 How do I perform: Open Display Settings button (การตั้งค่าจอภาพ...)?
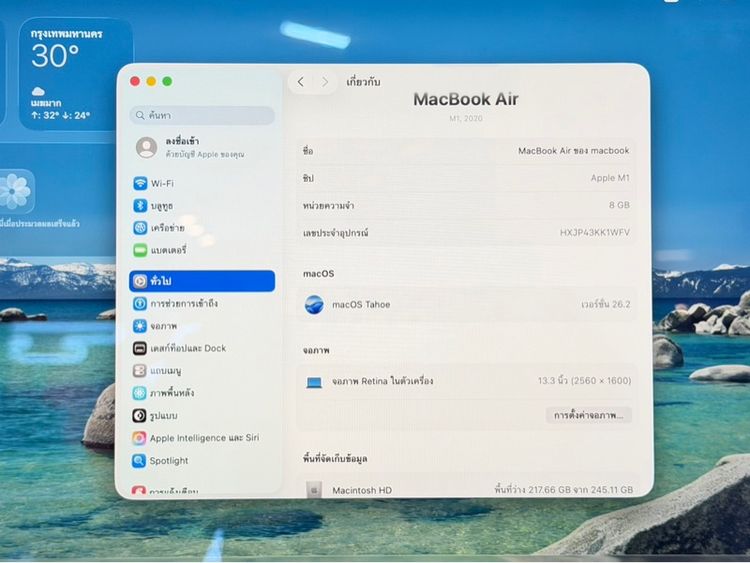coord(589,415)
